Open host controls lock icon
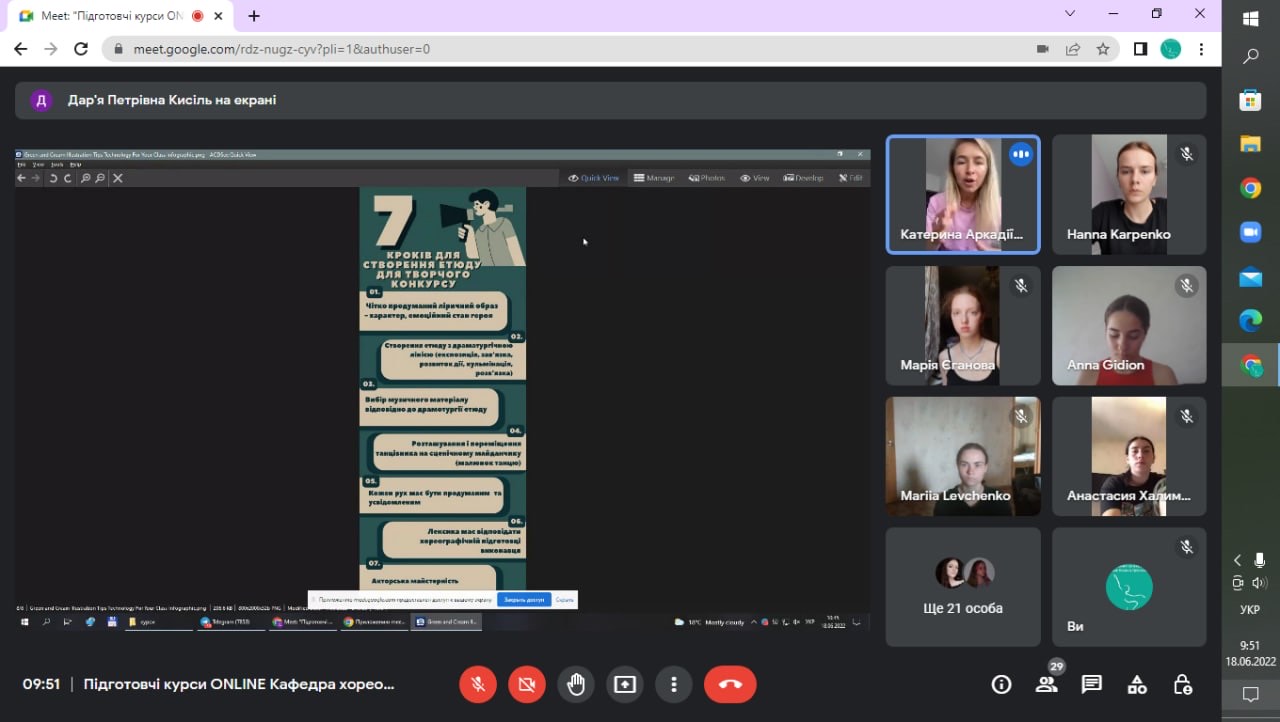The height and width of the screenshot is (722, 1280). click(1183, 685)
